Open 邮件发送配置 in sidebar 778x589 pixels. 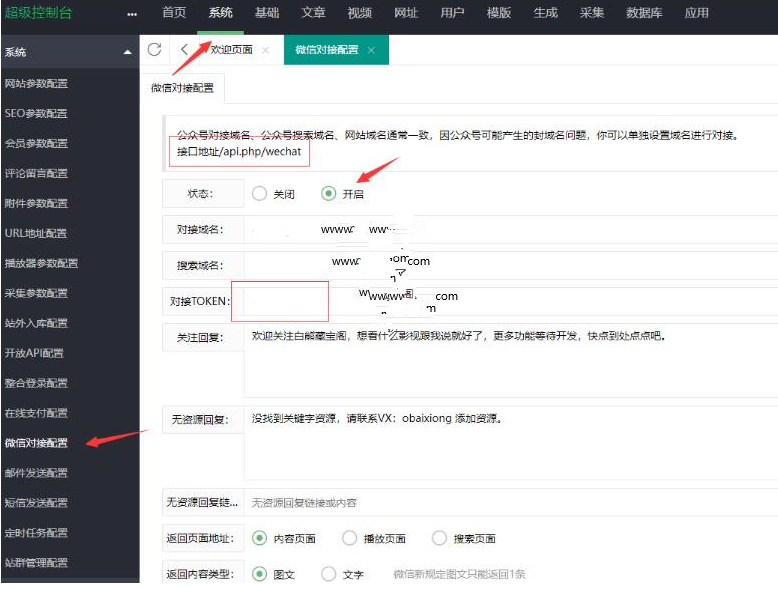click(x=36, y=473)
